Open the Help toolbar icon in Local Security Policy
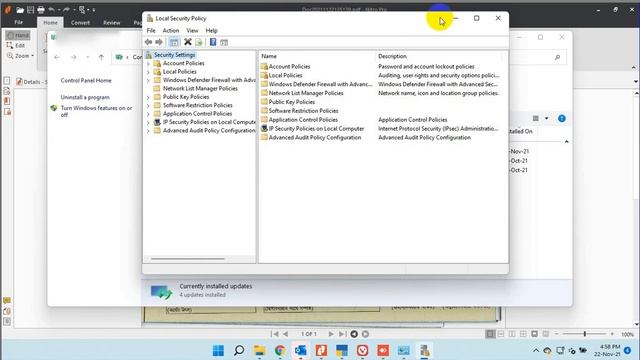This screenshot has width=640, height=360. point(213,42)
